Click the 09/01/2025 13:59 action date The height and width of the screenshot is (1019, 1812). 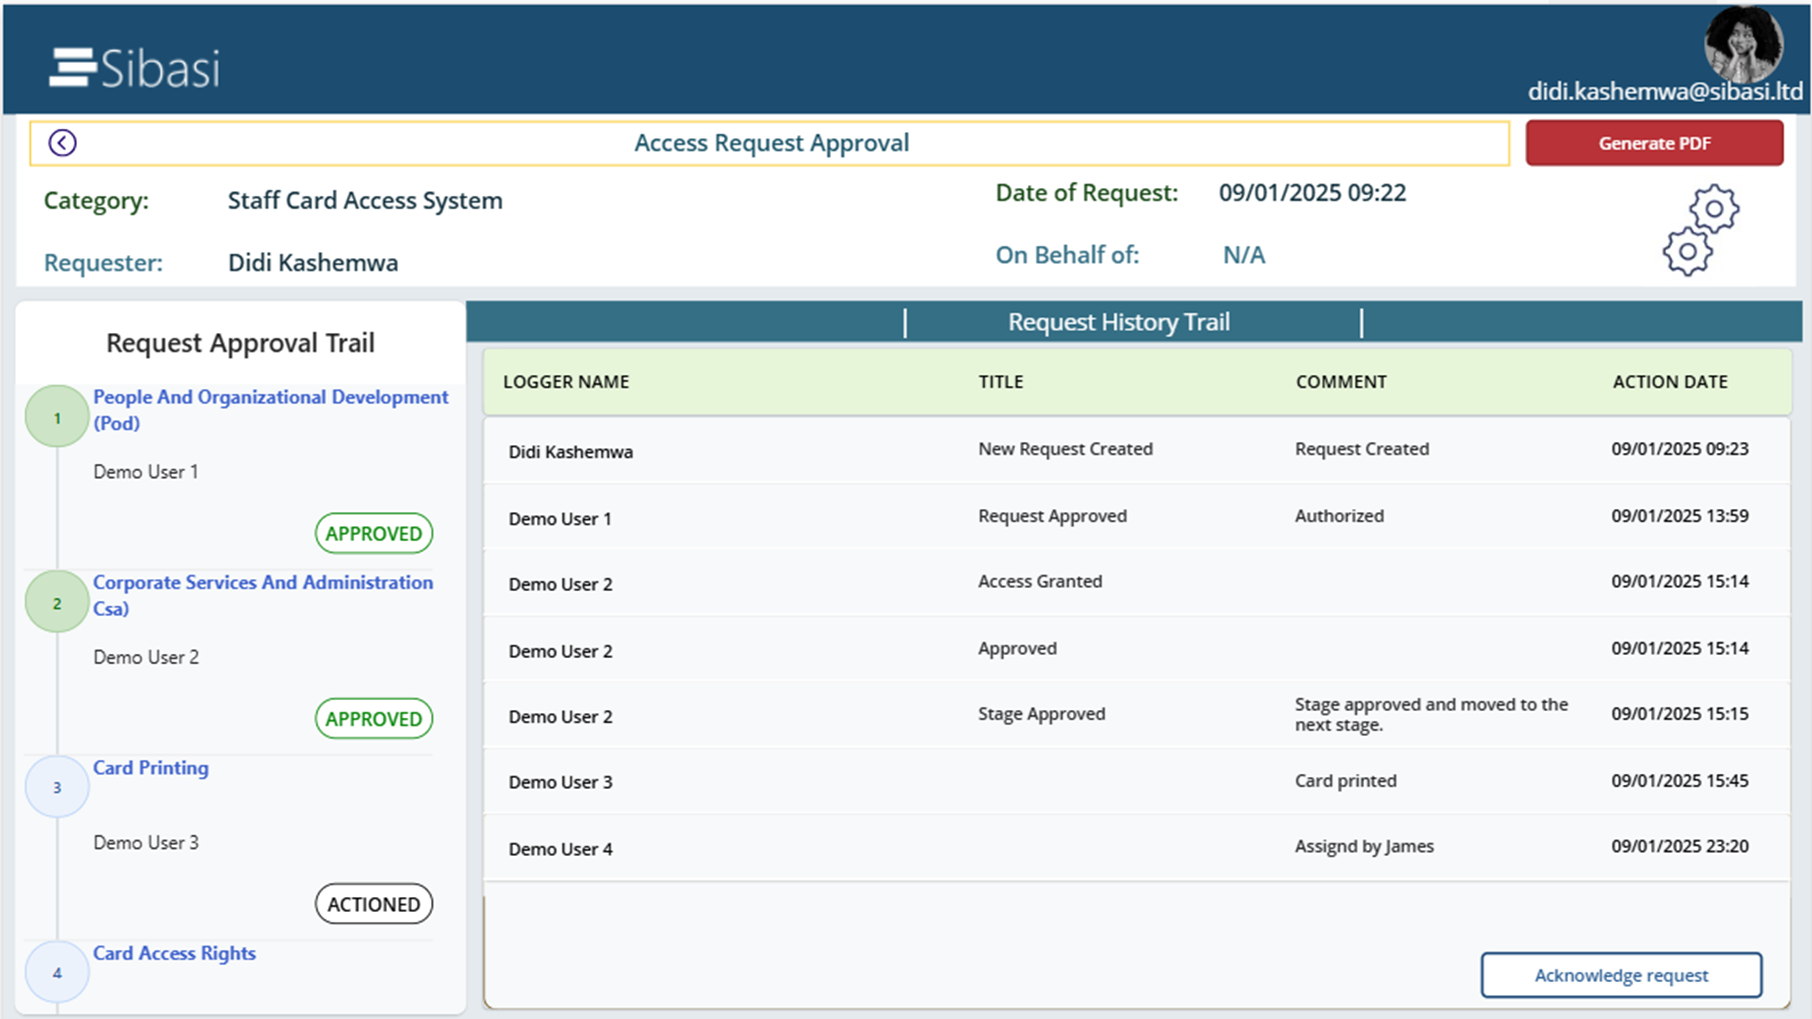point(1680,516)
